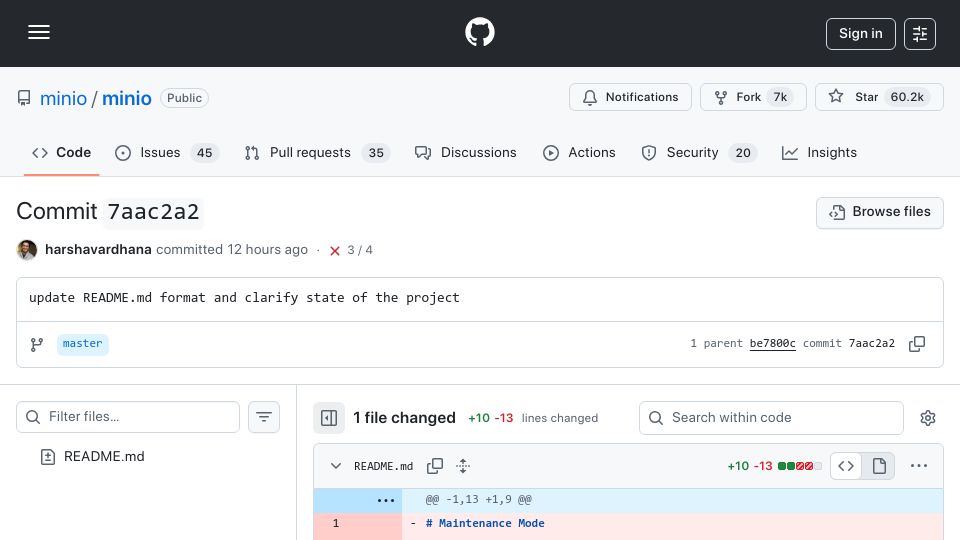The height and width of the screenshot is (540, 960).
Task: Click the git branch icon beside master
Action: pos(37,345)
